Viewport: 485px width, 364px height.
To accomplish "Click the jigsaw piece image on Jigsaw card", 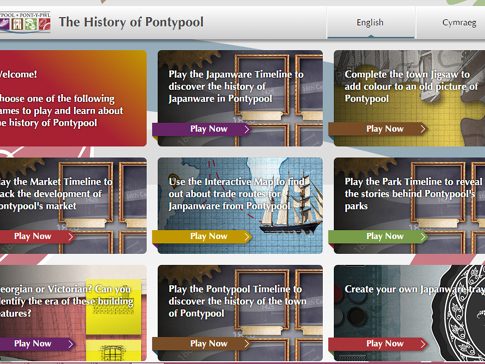I will tap(473, 110).
